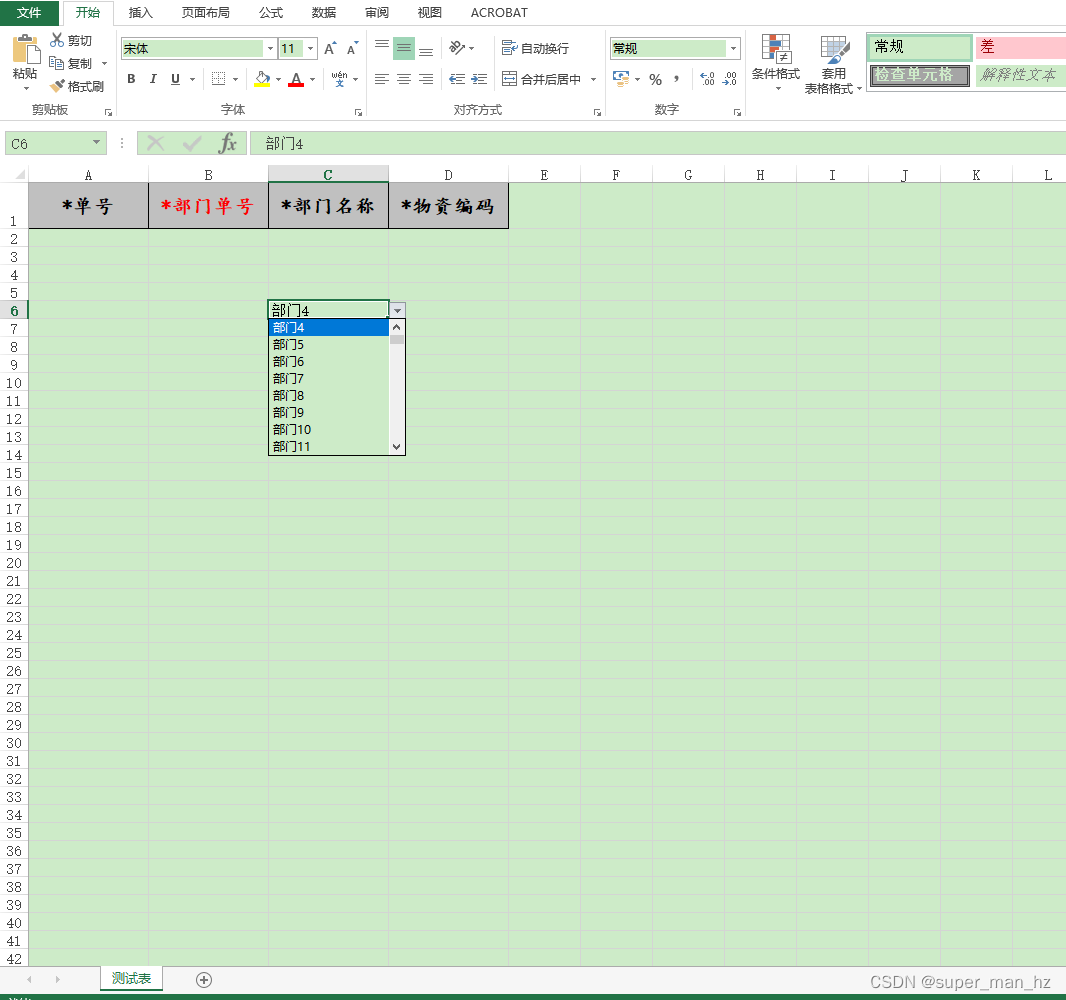Click the font color red A icon
The image size is (1066, 1000).
(296, 80)
